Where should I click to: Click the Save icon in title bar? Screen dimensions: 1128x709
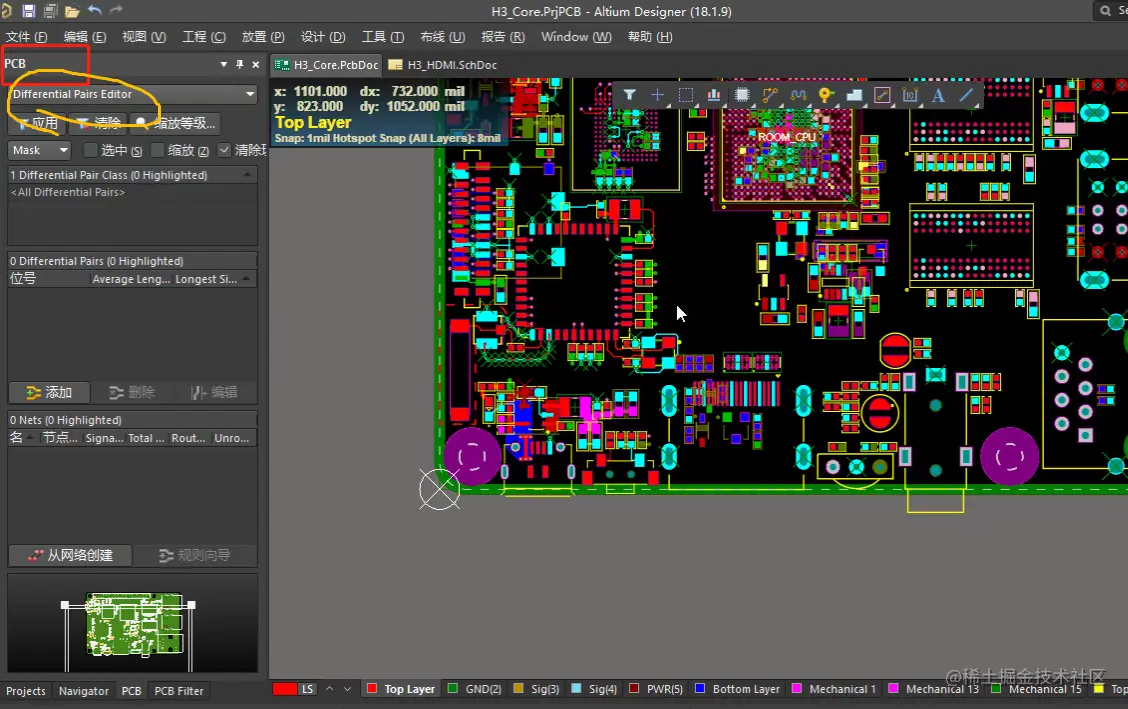[28, 11]
